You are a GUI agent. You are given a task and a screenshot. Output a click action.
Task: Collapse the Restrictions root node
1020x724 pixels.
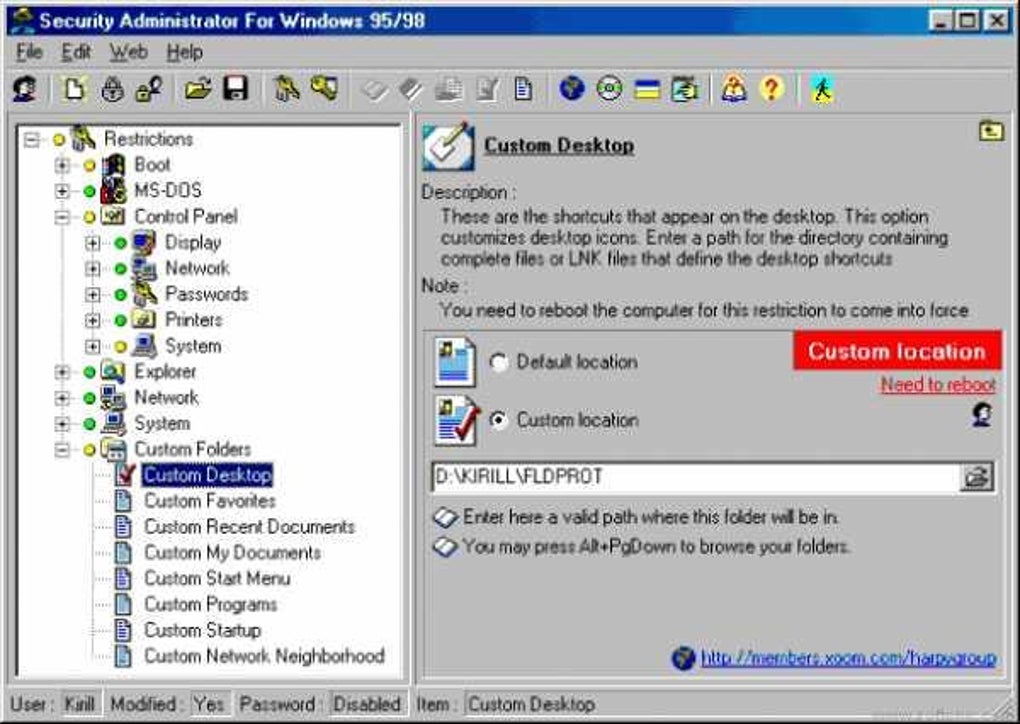click(31, 139)
